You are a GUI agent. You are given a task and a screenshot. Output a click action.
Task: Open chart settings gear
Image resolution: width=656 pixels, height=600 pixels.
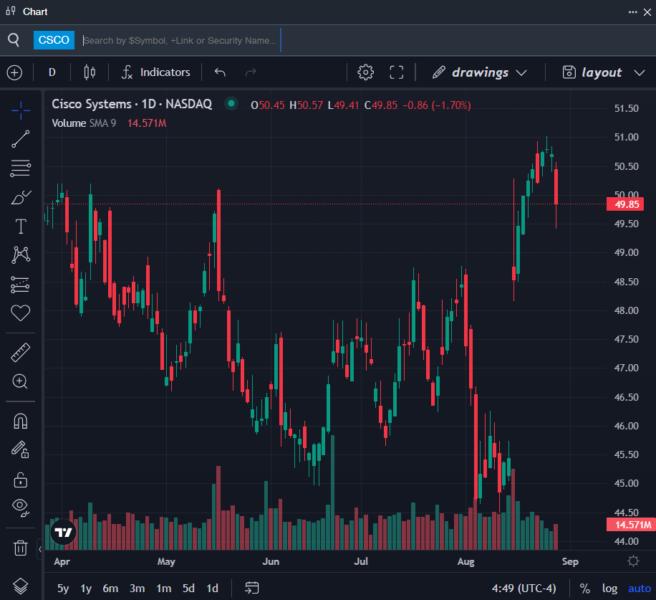(x=365, y=72)
